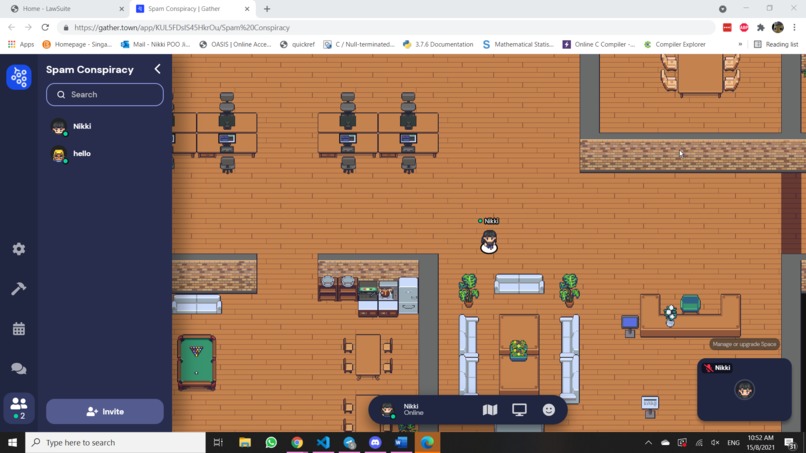
Task: Open Microsoft Edge from taskbar
Action: click(428, 442)
